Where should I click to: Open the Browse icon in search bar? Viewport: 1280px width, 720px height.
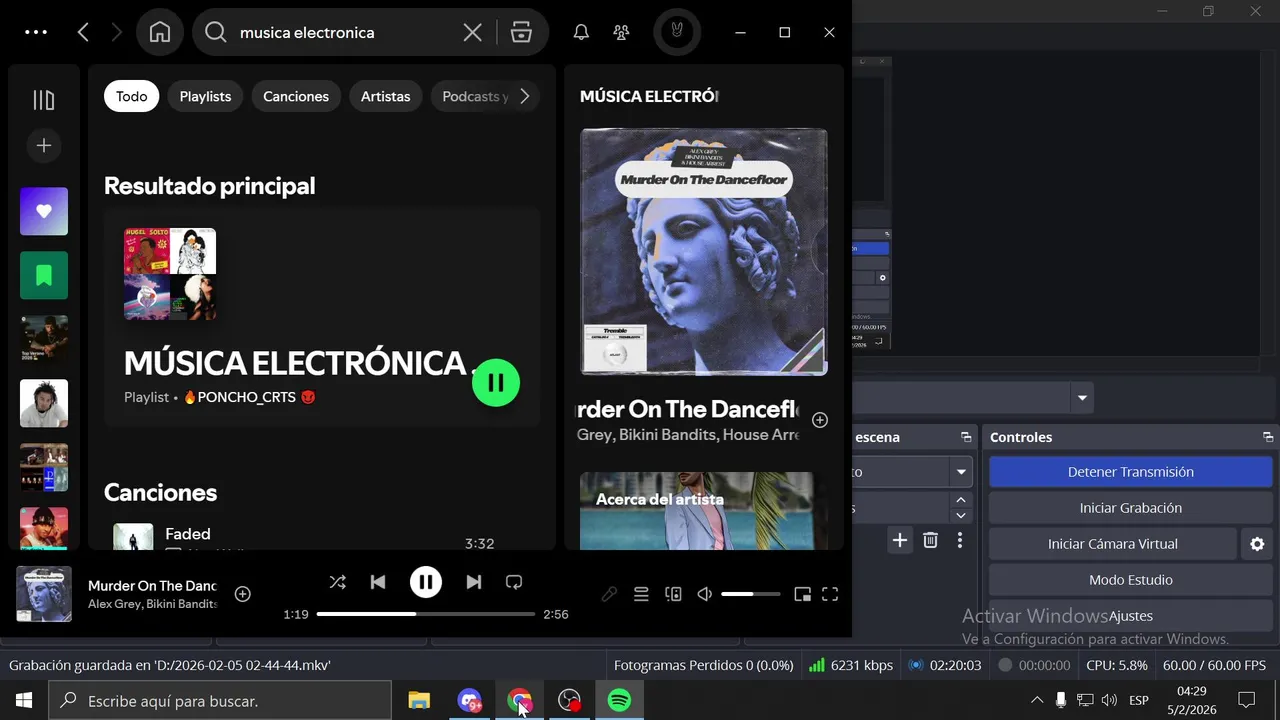(x=521, y=32)
